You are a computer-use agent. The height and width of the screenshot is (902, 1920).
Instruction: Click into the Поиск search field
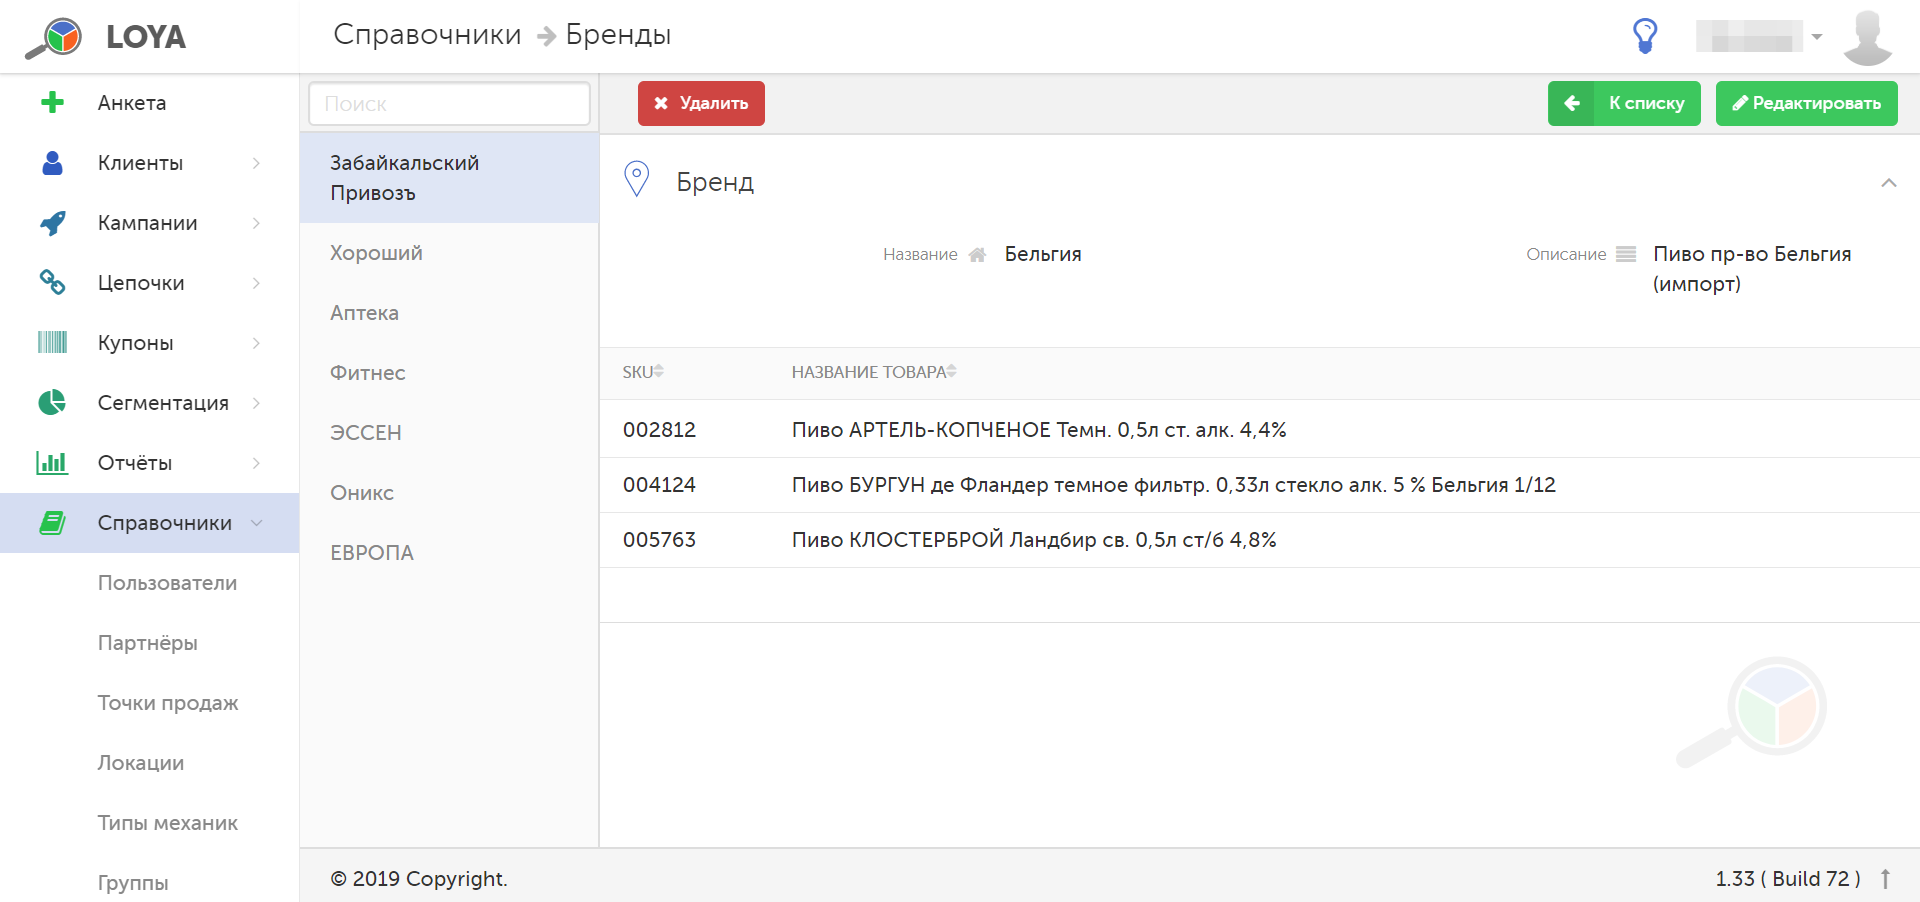449,104
